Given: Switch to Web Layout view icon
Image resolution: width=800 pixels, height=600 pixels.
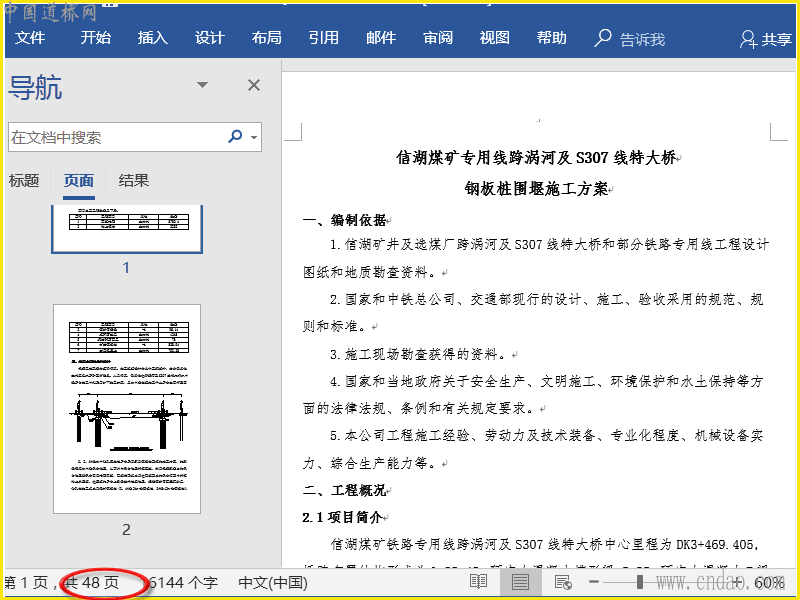Looking at the screenshot, I should (563, 582).
